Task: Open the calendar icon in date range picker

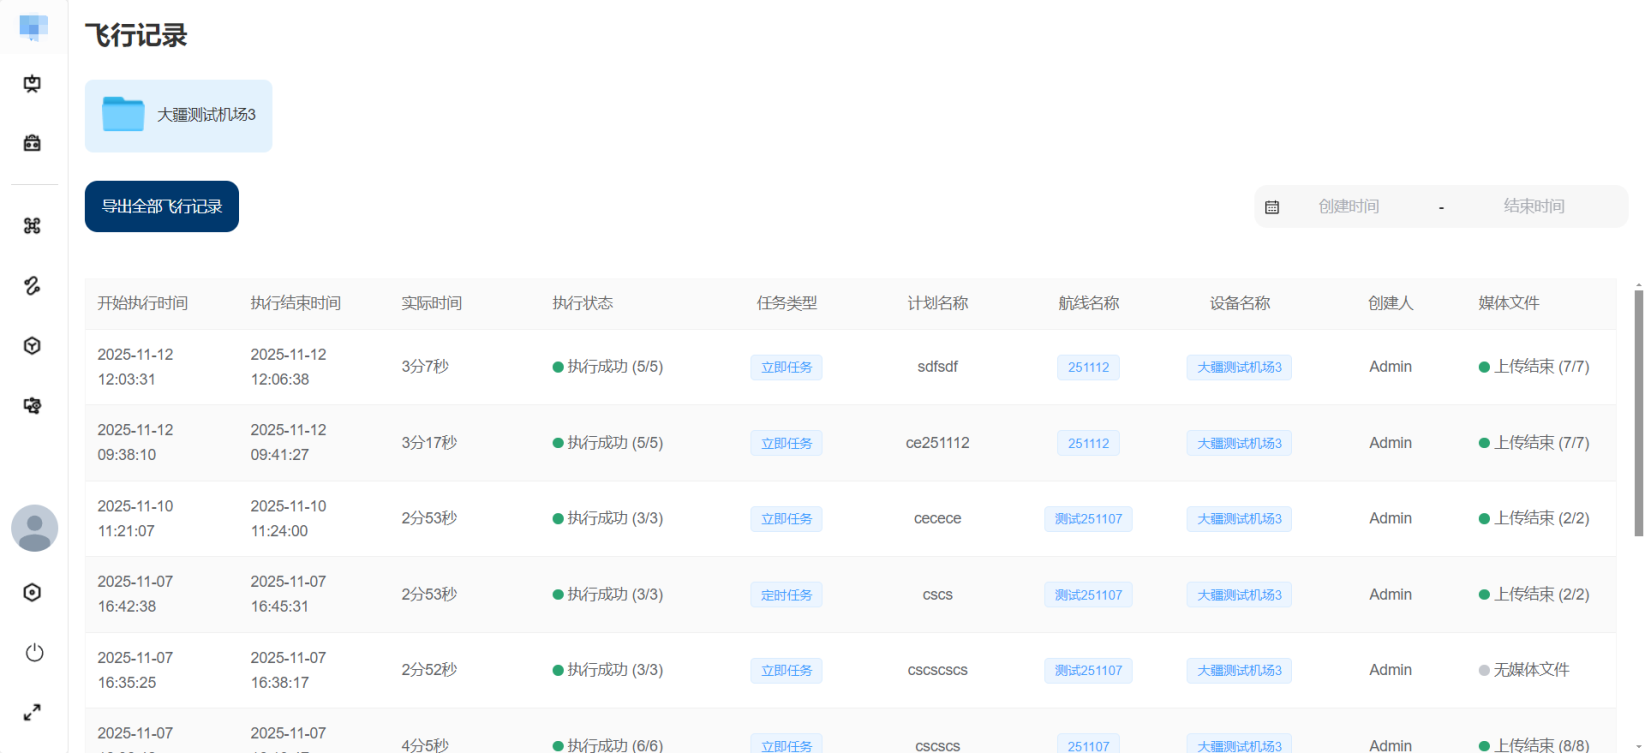Action: tap(1272, 207)
